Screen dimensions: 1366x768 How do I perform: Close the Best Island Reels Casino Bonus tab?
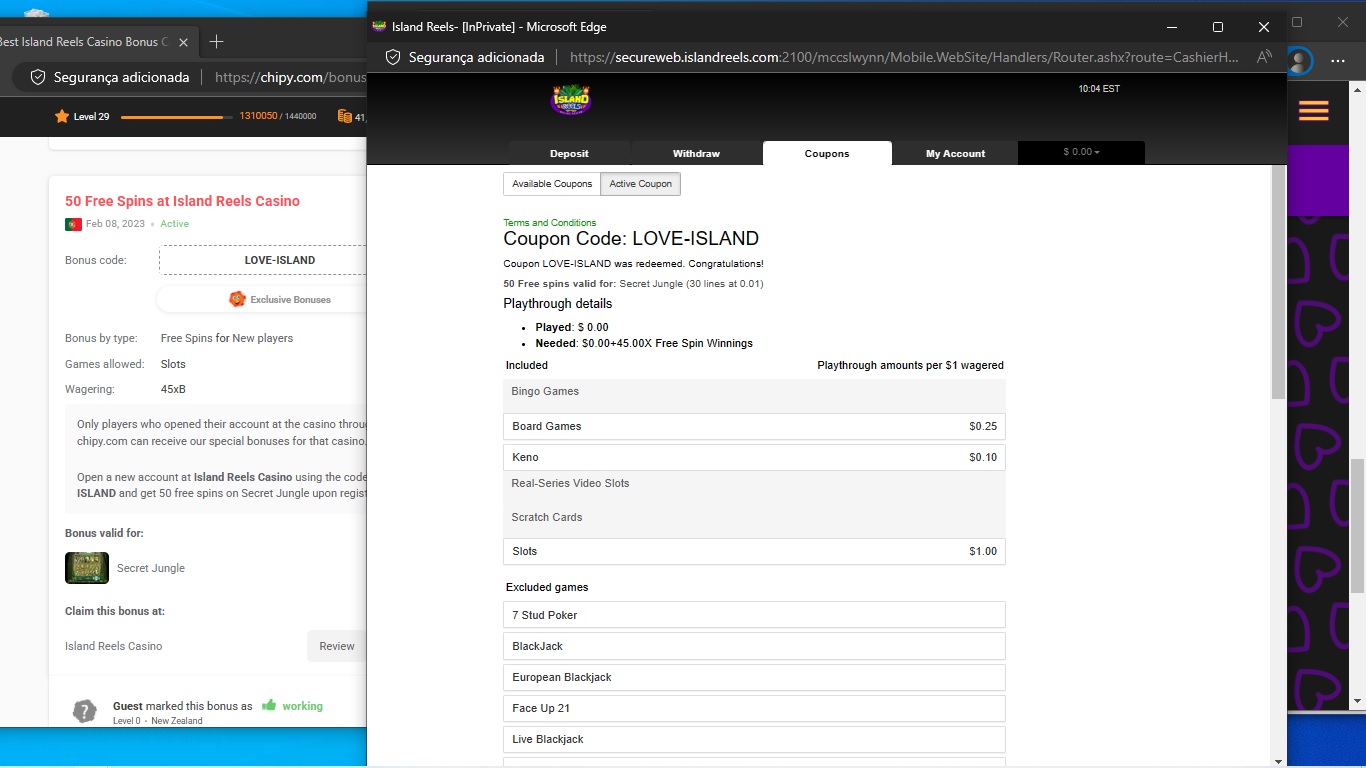[x=183, y=42]
